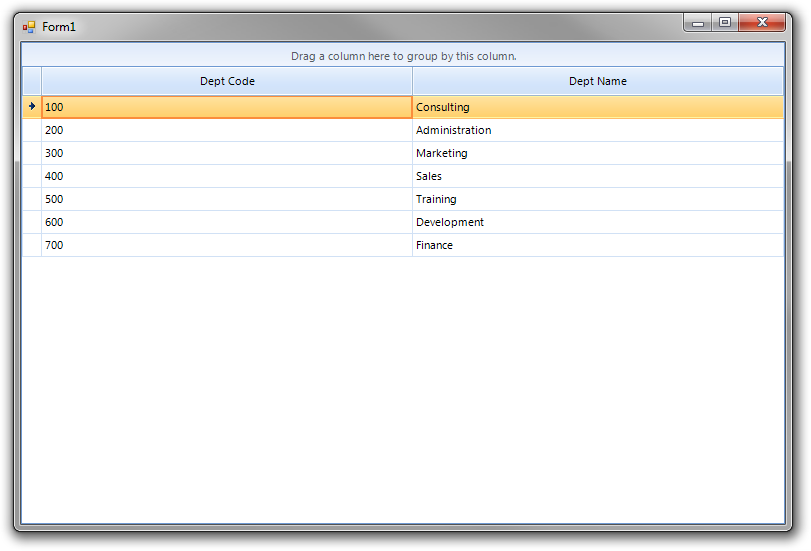
Task: Maximize the Form1 window
Action: pyautogui.click(x=725, y=22)
